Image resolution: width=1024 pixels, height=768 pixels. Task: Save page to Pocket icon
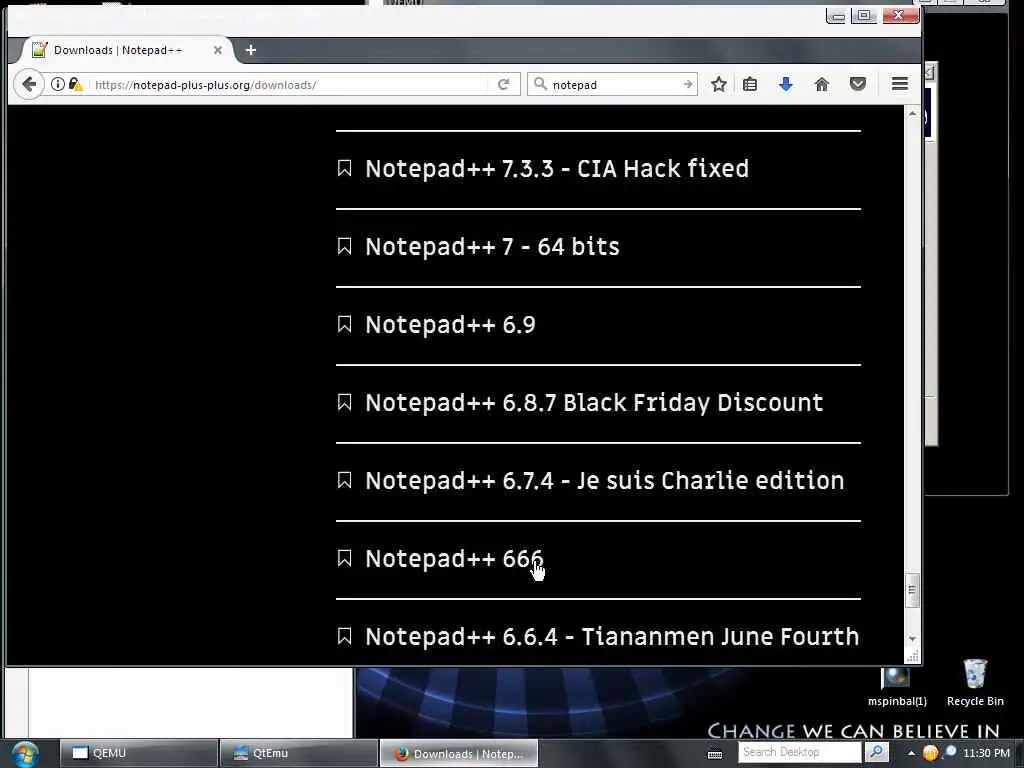858,84
